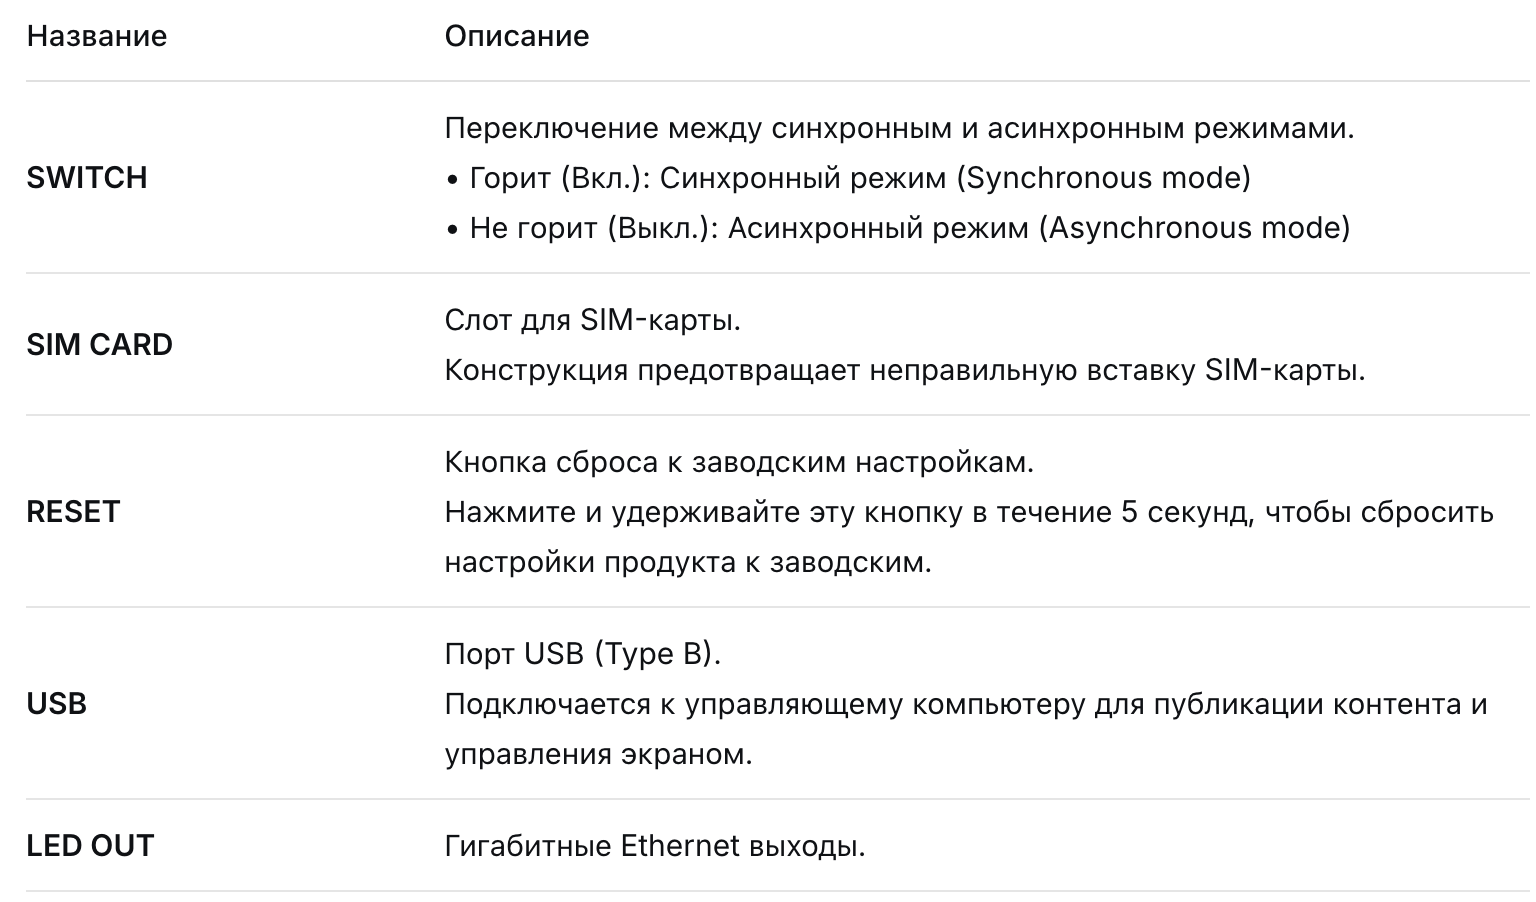Click the 'Описание' column header

tap(516, 37)
